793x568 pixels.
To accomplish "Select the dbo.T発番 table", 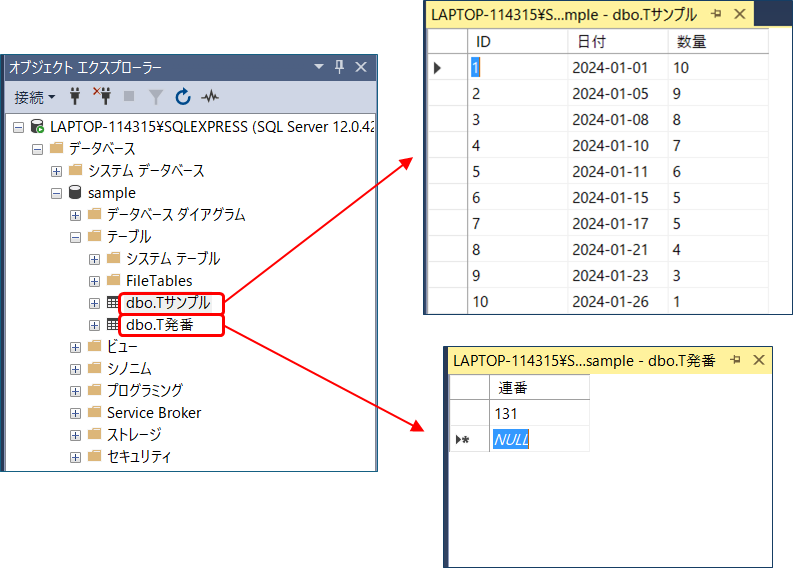I will coord(160,325).
